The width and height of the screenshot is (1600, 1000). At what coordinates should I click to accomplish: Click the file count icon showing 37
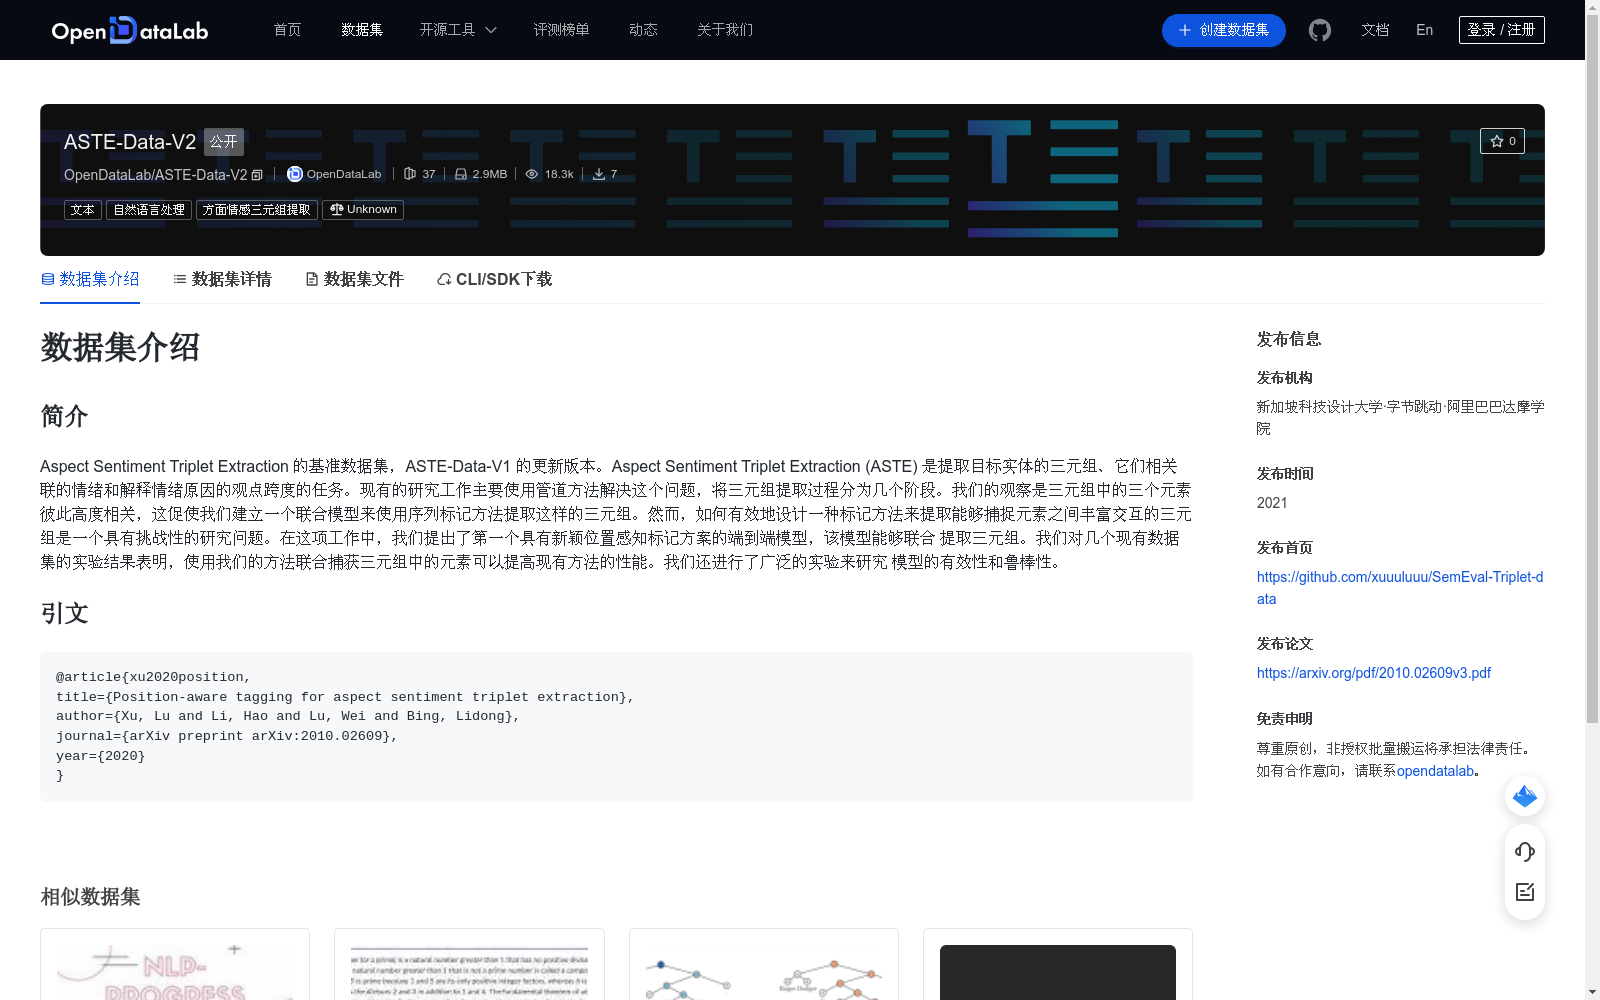point(410,174)
